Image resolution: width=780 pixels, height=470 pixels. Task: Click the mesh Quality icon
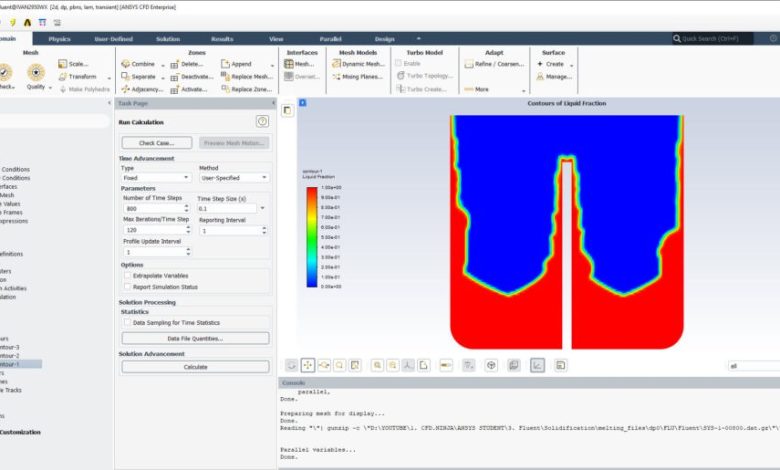(36, 72)
